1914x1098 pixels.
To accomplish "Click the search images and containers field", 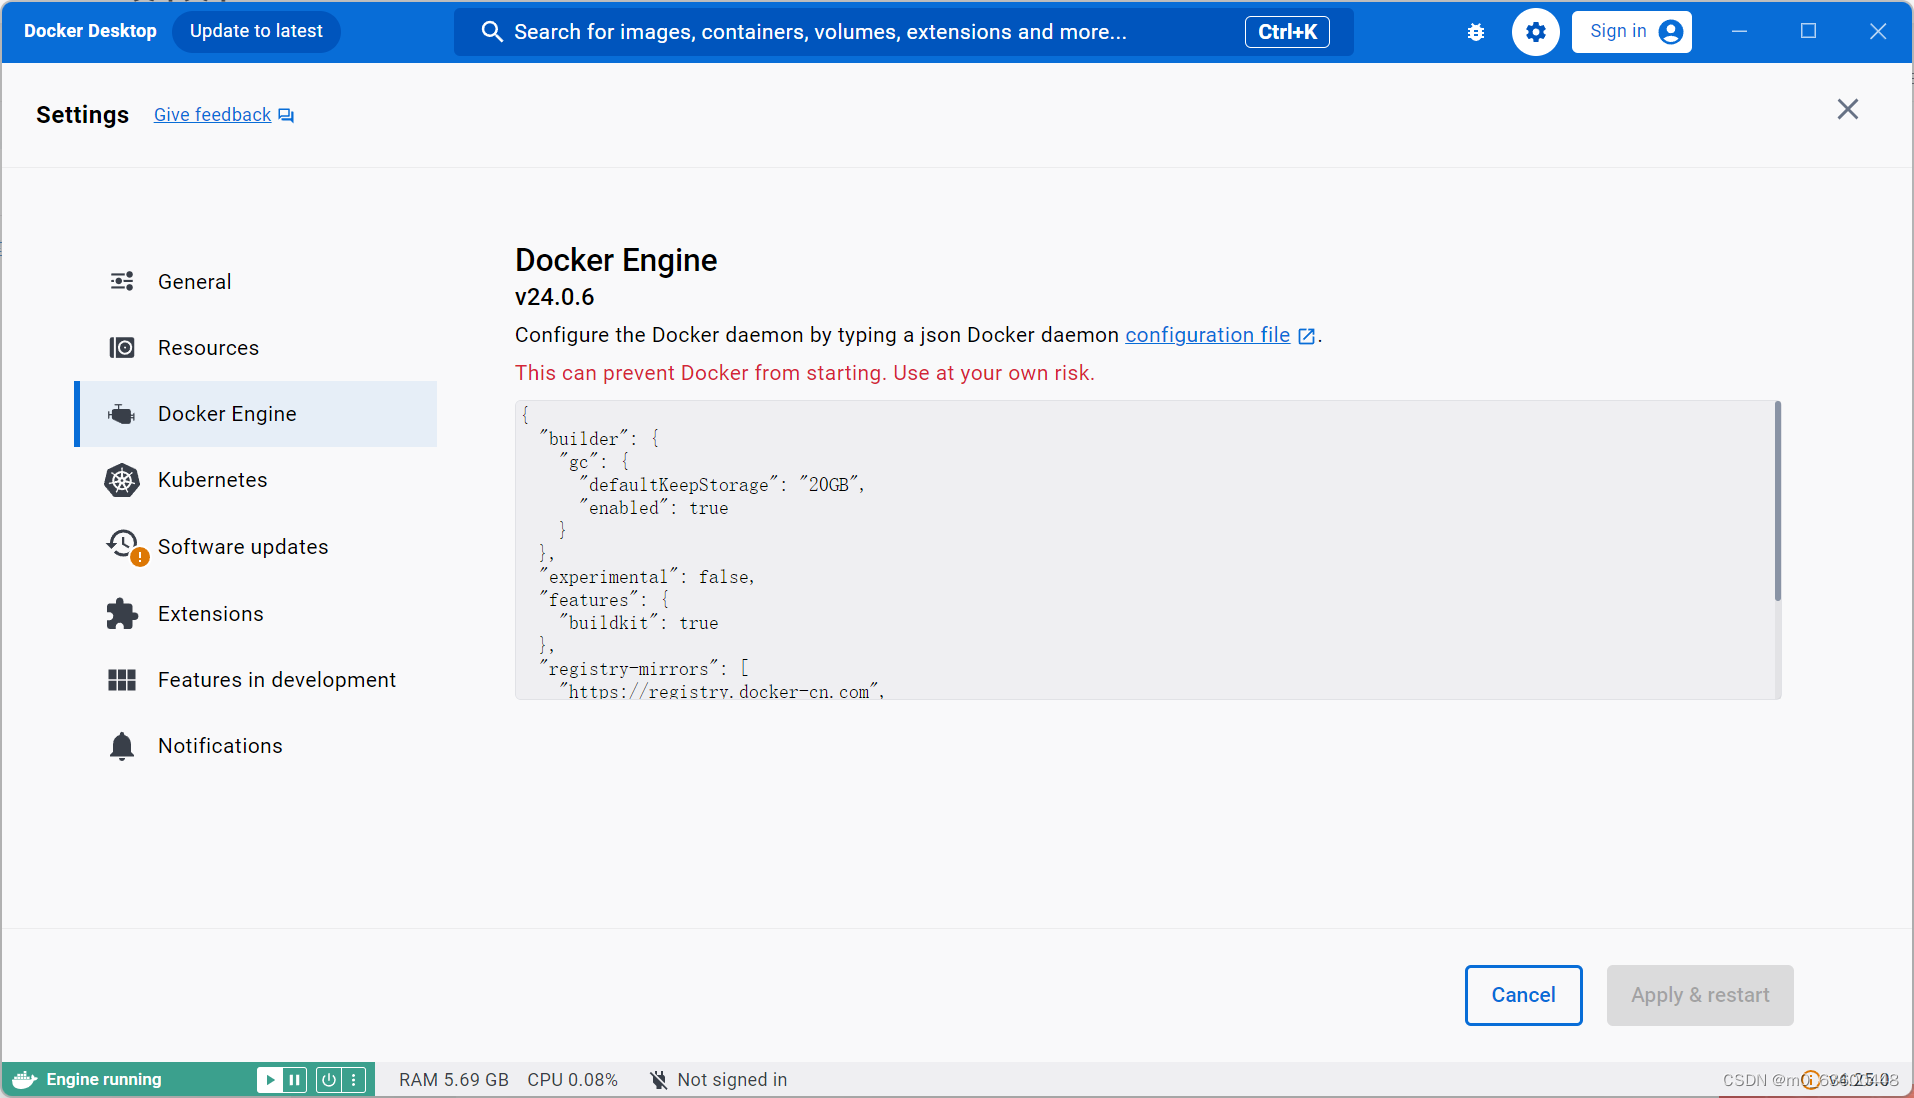I will pos(903,32).
